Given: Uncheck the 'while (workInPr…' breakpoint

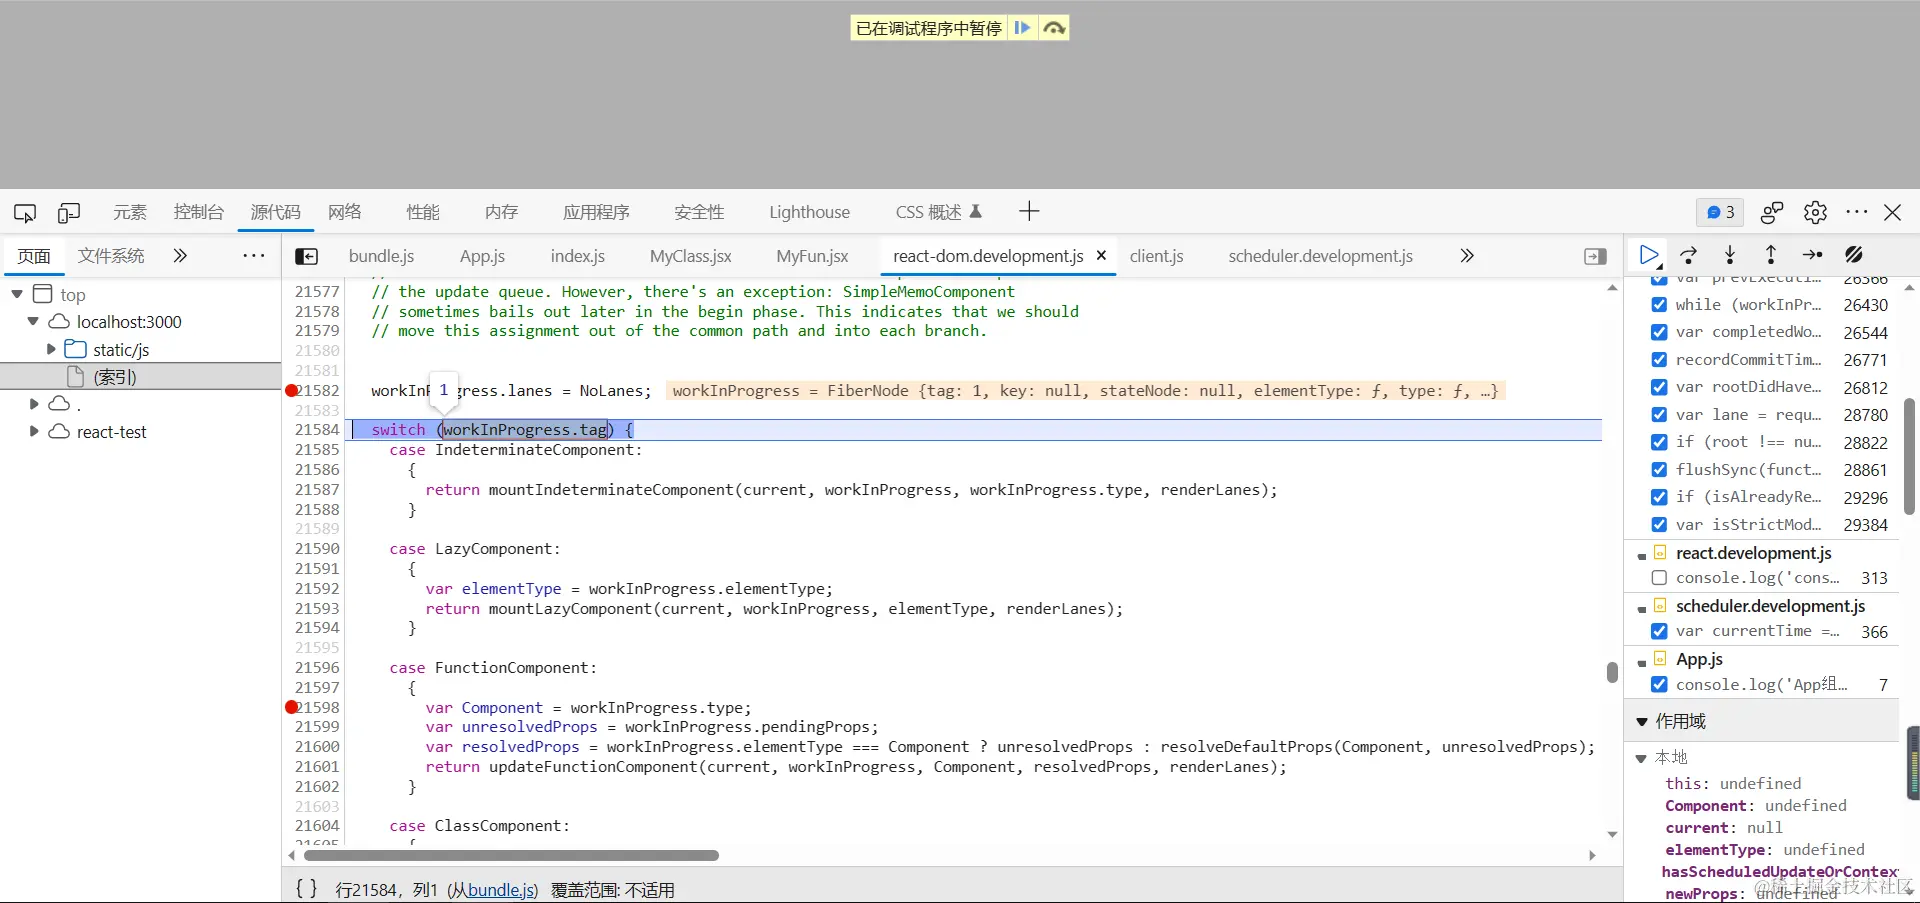Looking at the screenshot, I should (1659, 305).
